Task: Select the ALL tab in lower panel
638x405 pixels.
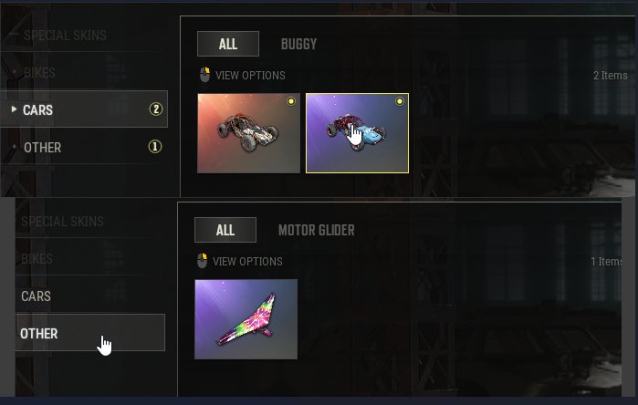Action: point(225,230)
